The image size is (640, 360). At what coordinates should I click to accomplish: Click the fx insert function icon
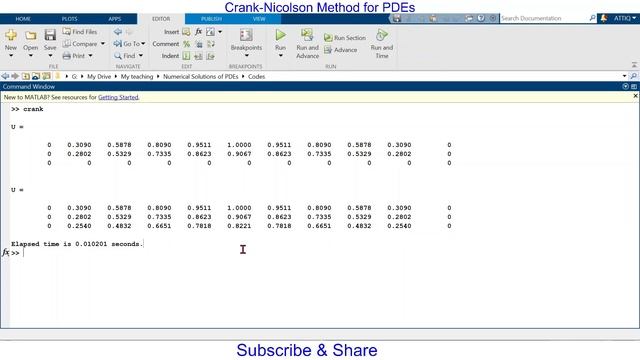click(198, 31)
